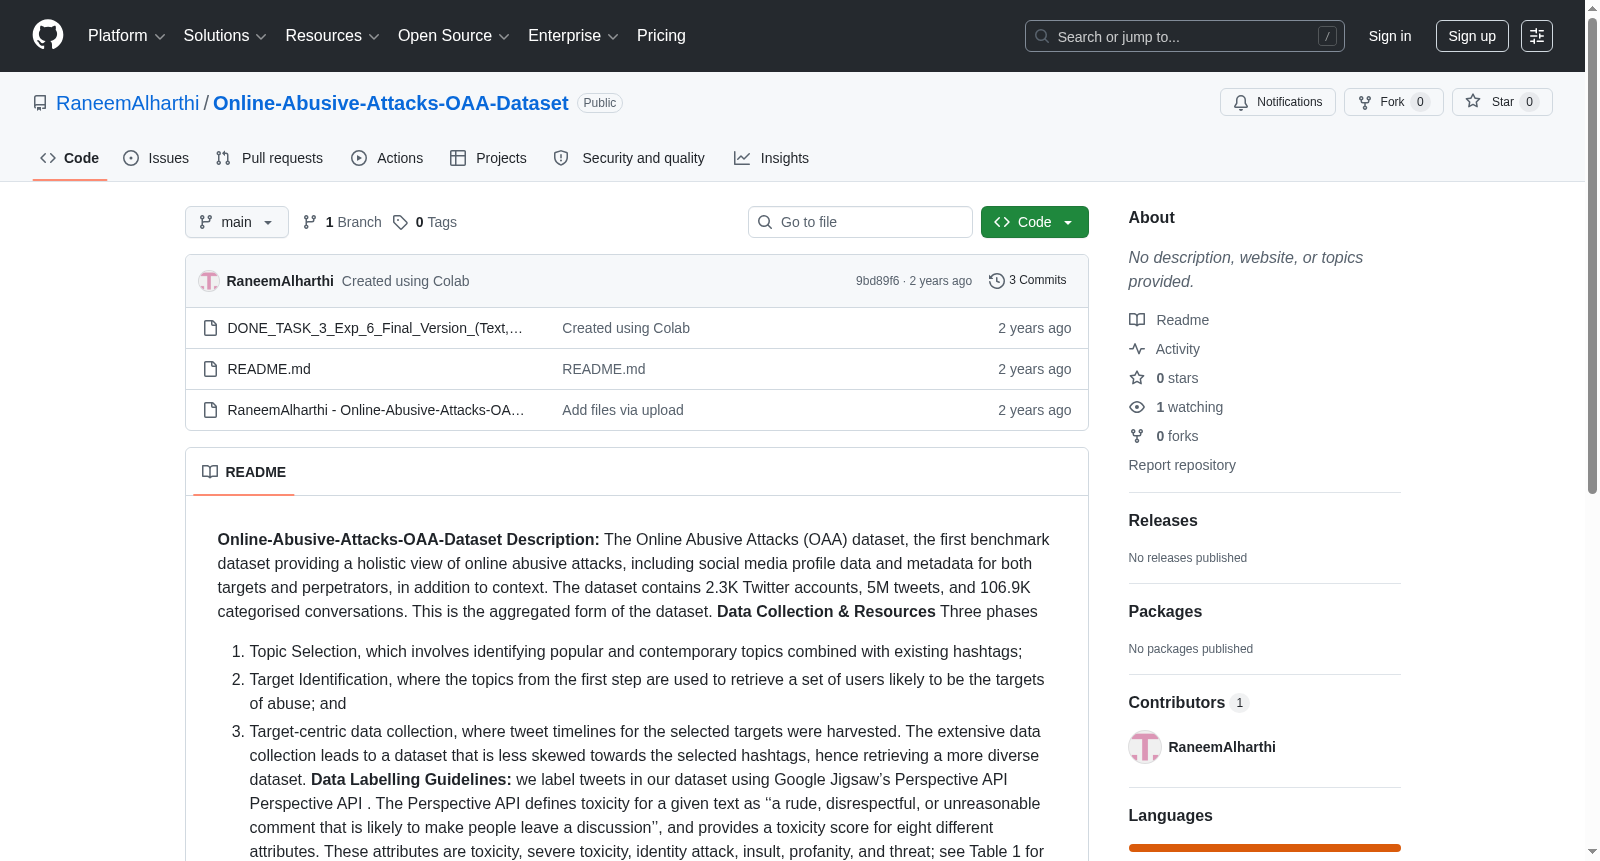Click the commit history clock icon
This screenshot has width=1600, height=861.
pyautogui.click(x=996, y=281)
